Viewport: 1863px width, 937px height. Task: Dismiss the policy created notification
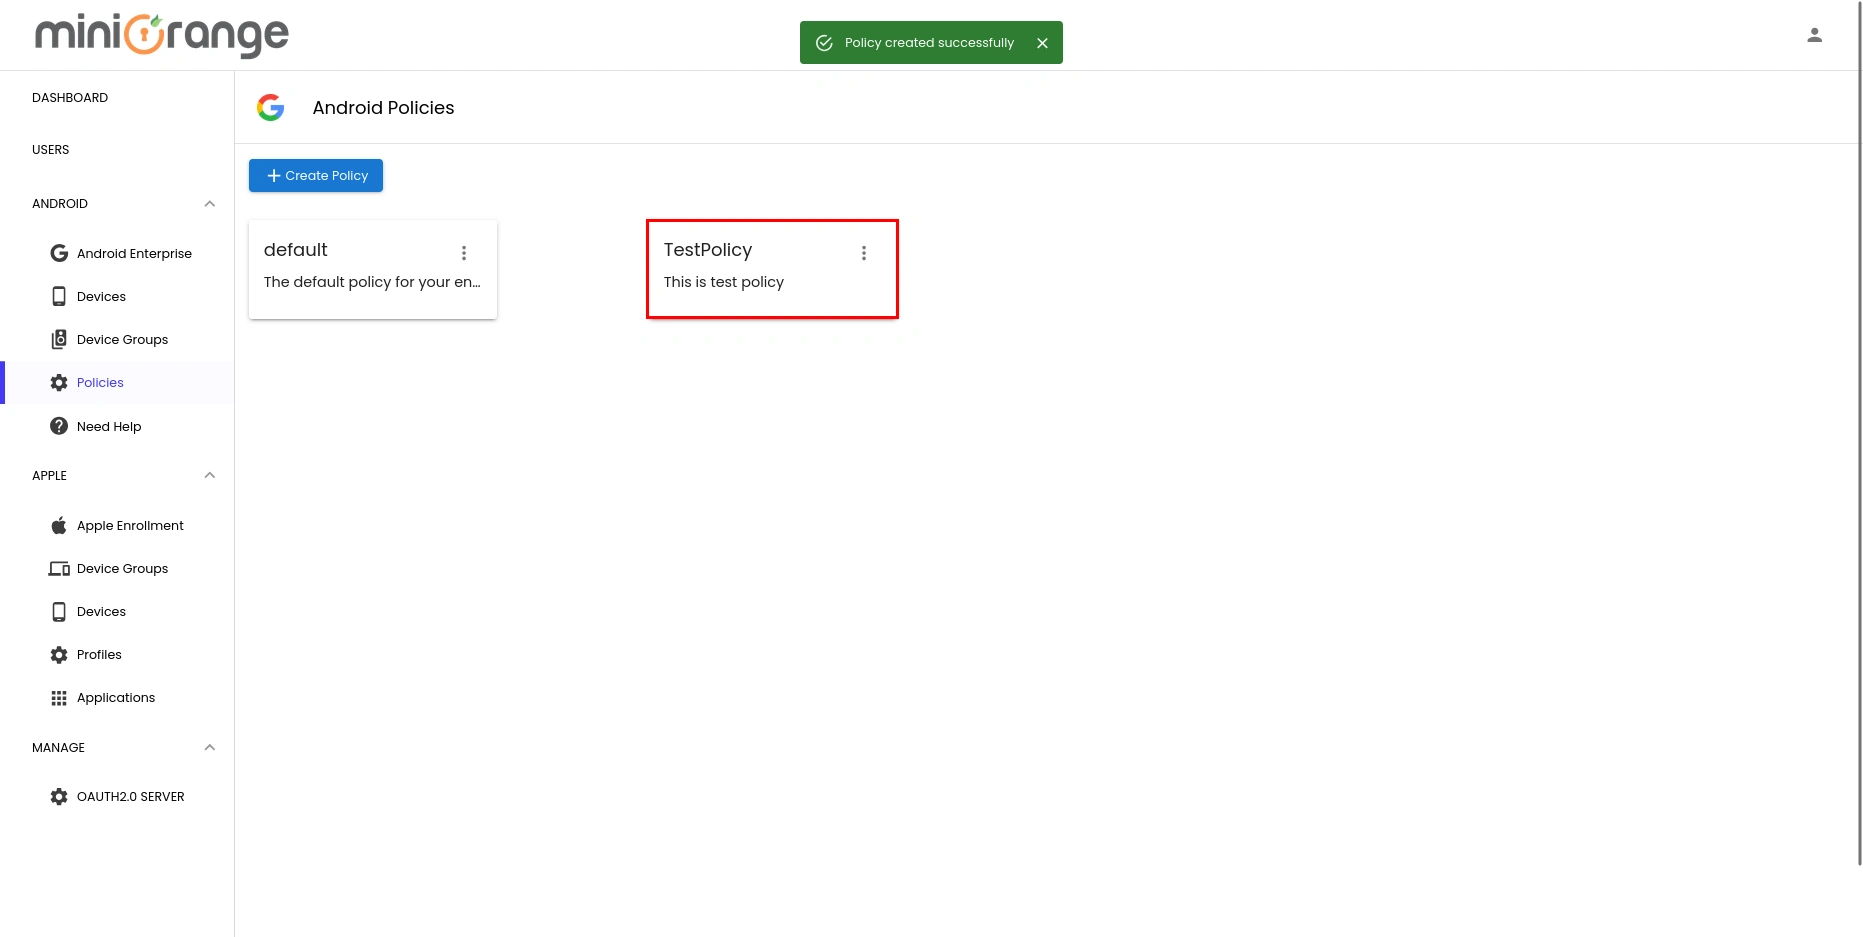(x=1042, y=42)
